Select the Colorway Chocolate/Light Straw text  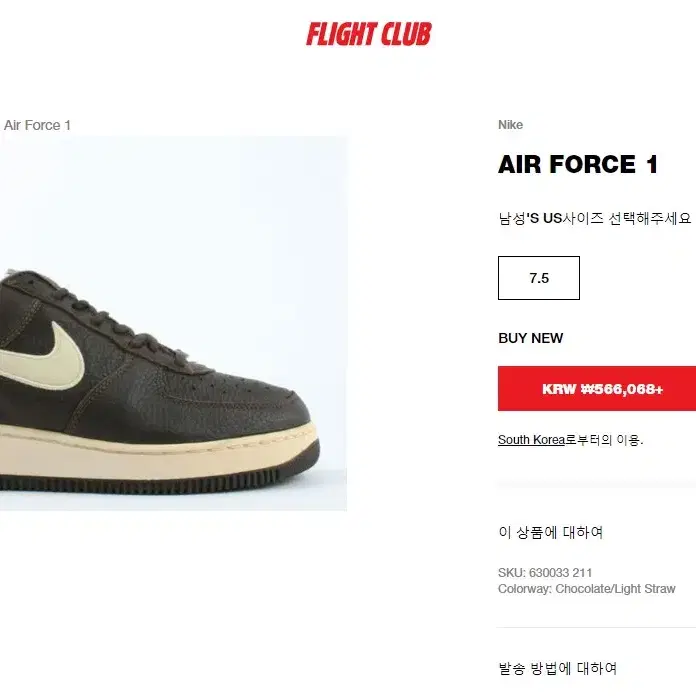(x=586, y=589)
